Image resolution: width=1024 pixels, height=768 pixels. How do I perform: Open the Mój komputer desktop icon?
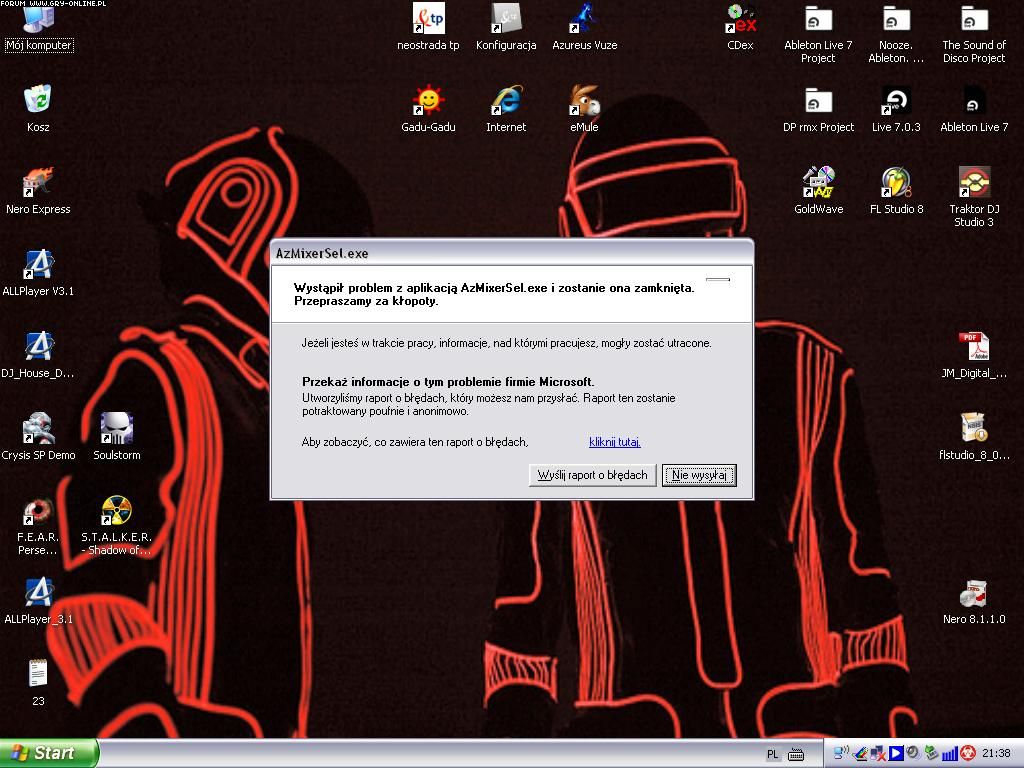pyautogui.click(x=39, y=27)
